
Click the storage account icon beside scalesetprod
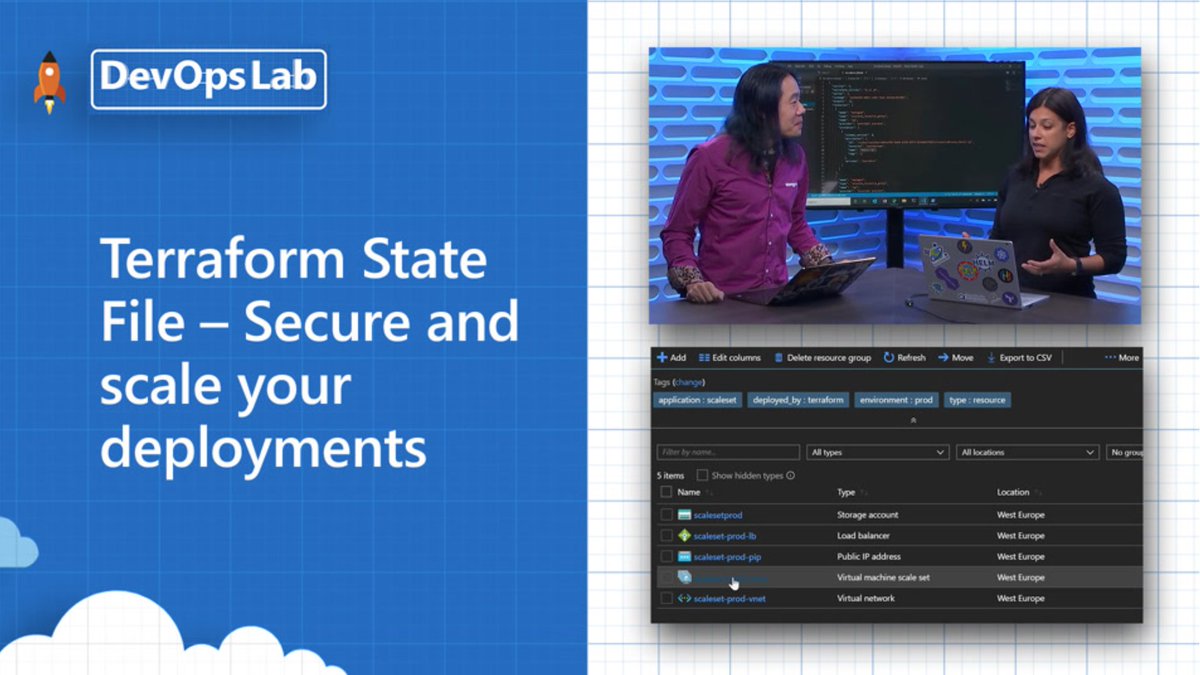pyautogui.click(x=684, y=515)
